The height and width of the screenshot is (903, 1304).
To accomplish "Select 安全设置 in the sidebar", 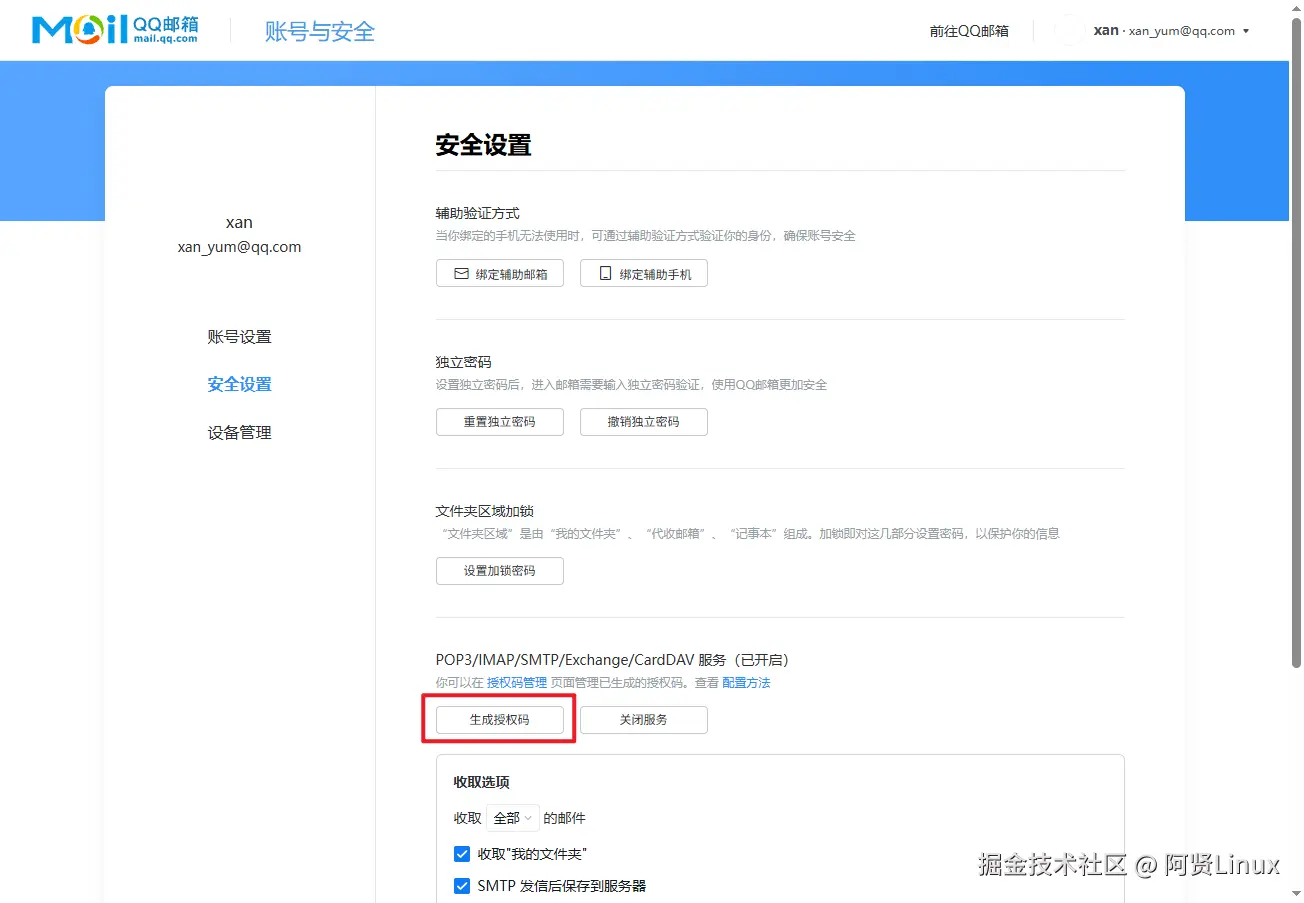I will pos(239,385).
